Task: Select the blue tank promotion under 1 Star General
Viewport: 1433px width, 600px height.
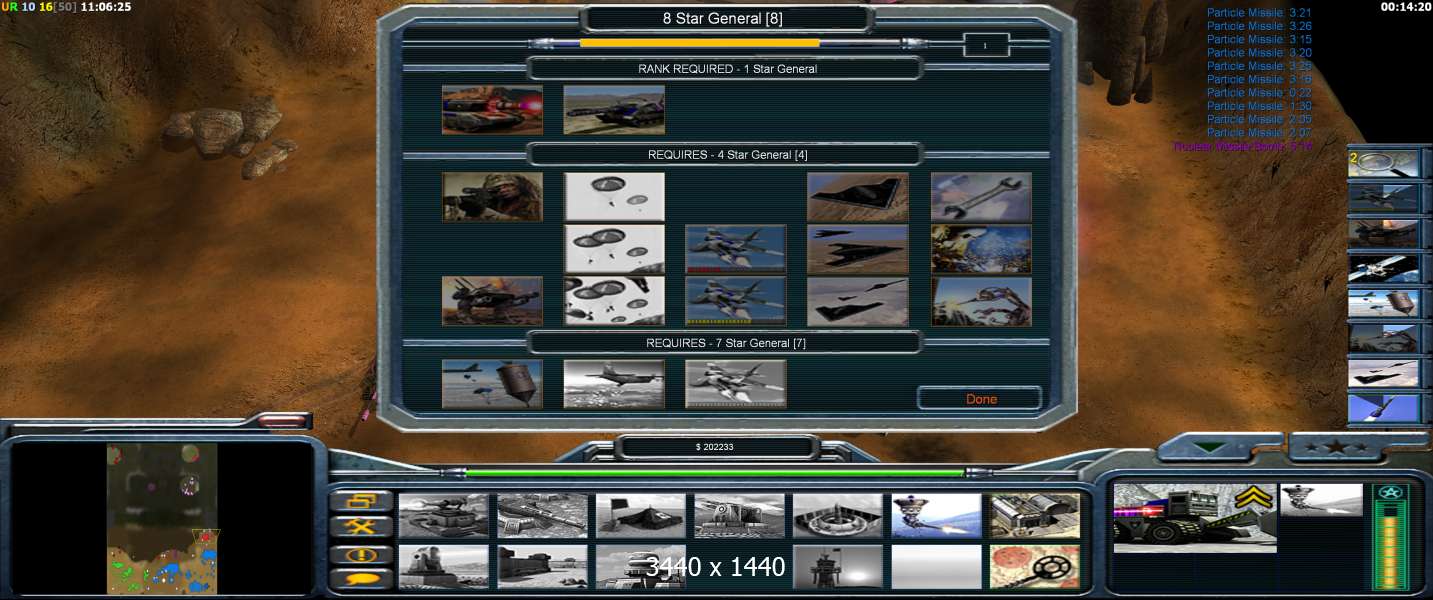Action: click(x=614, y=109)
